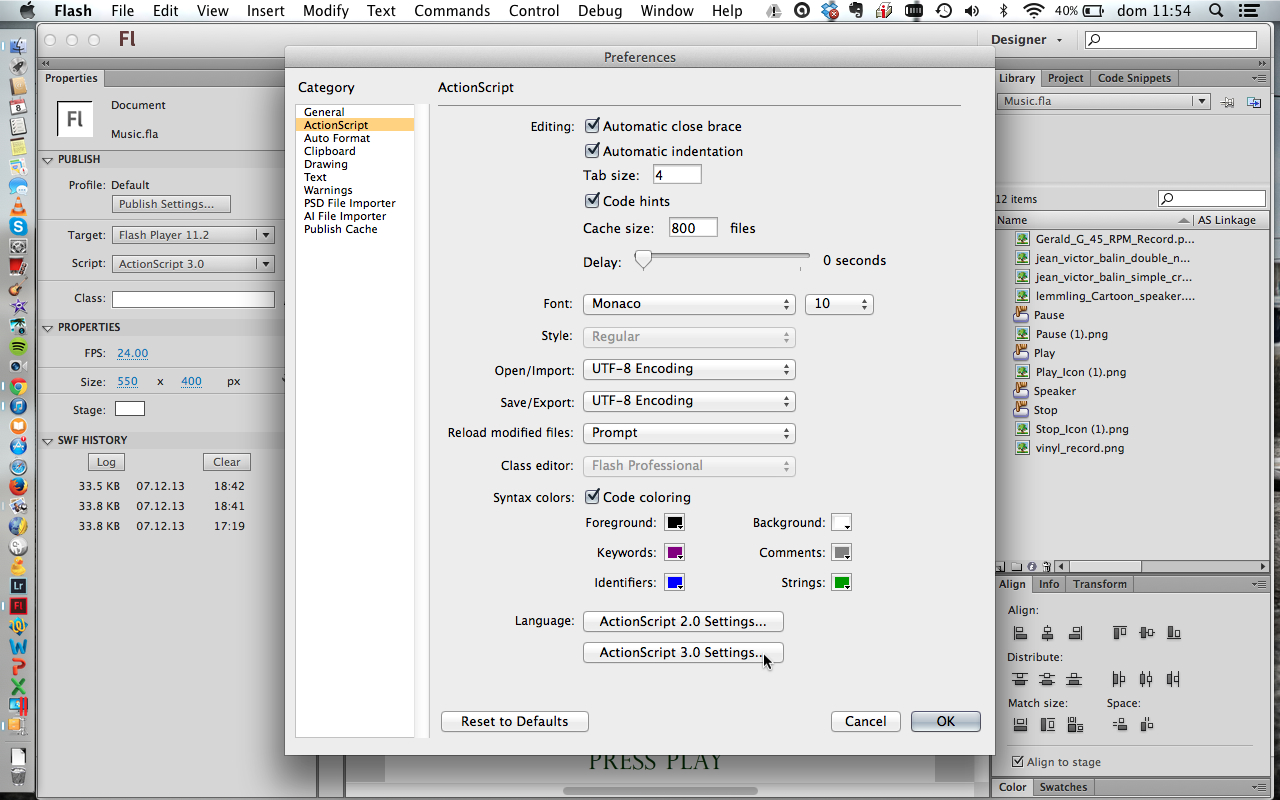This screenshot has height=800, width=1280.
Task: Open Music.fla library document dropdown
Action: coord(1105,102)
